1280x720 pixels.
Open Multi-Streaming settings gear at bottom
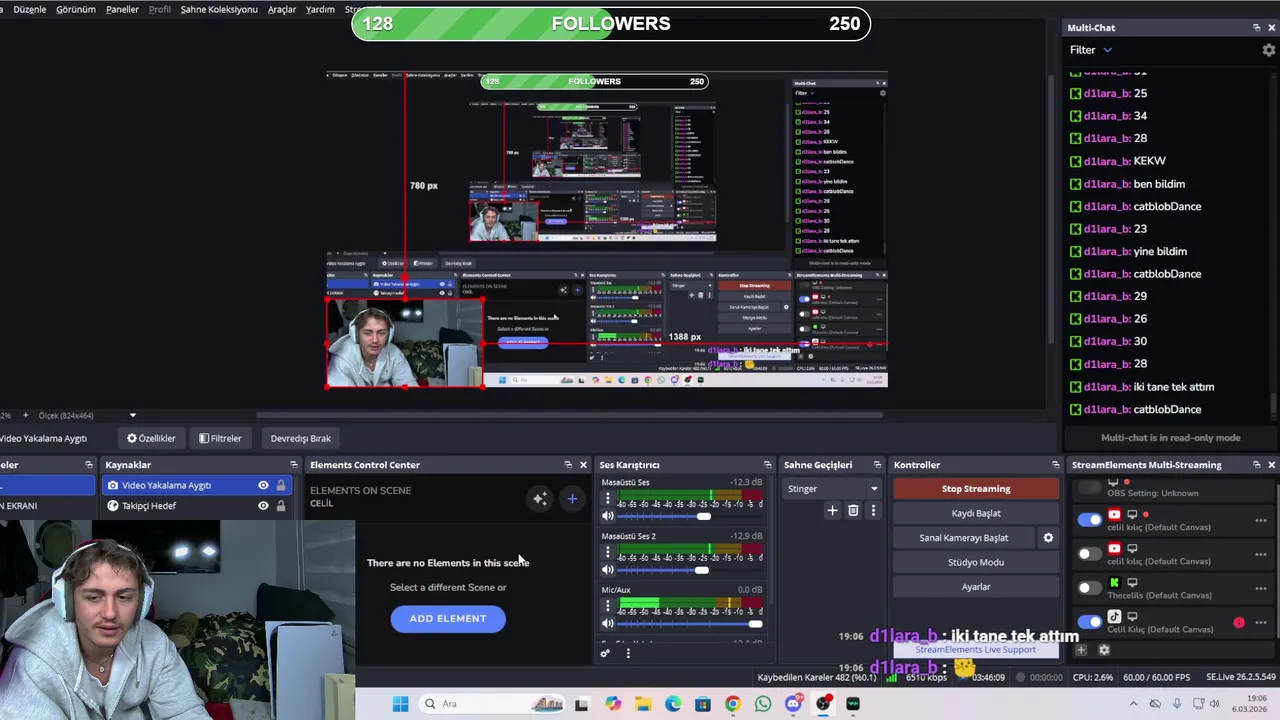click(1104, 650)
